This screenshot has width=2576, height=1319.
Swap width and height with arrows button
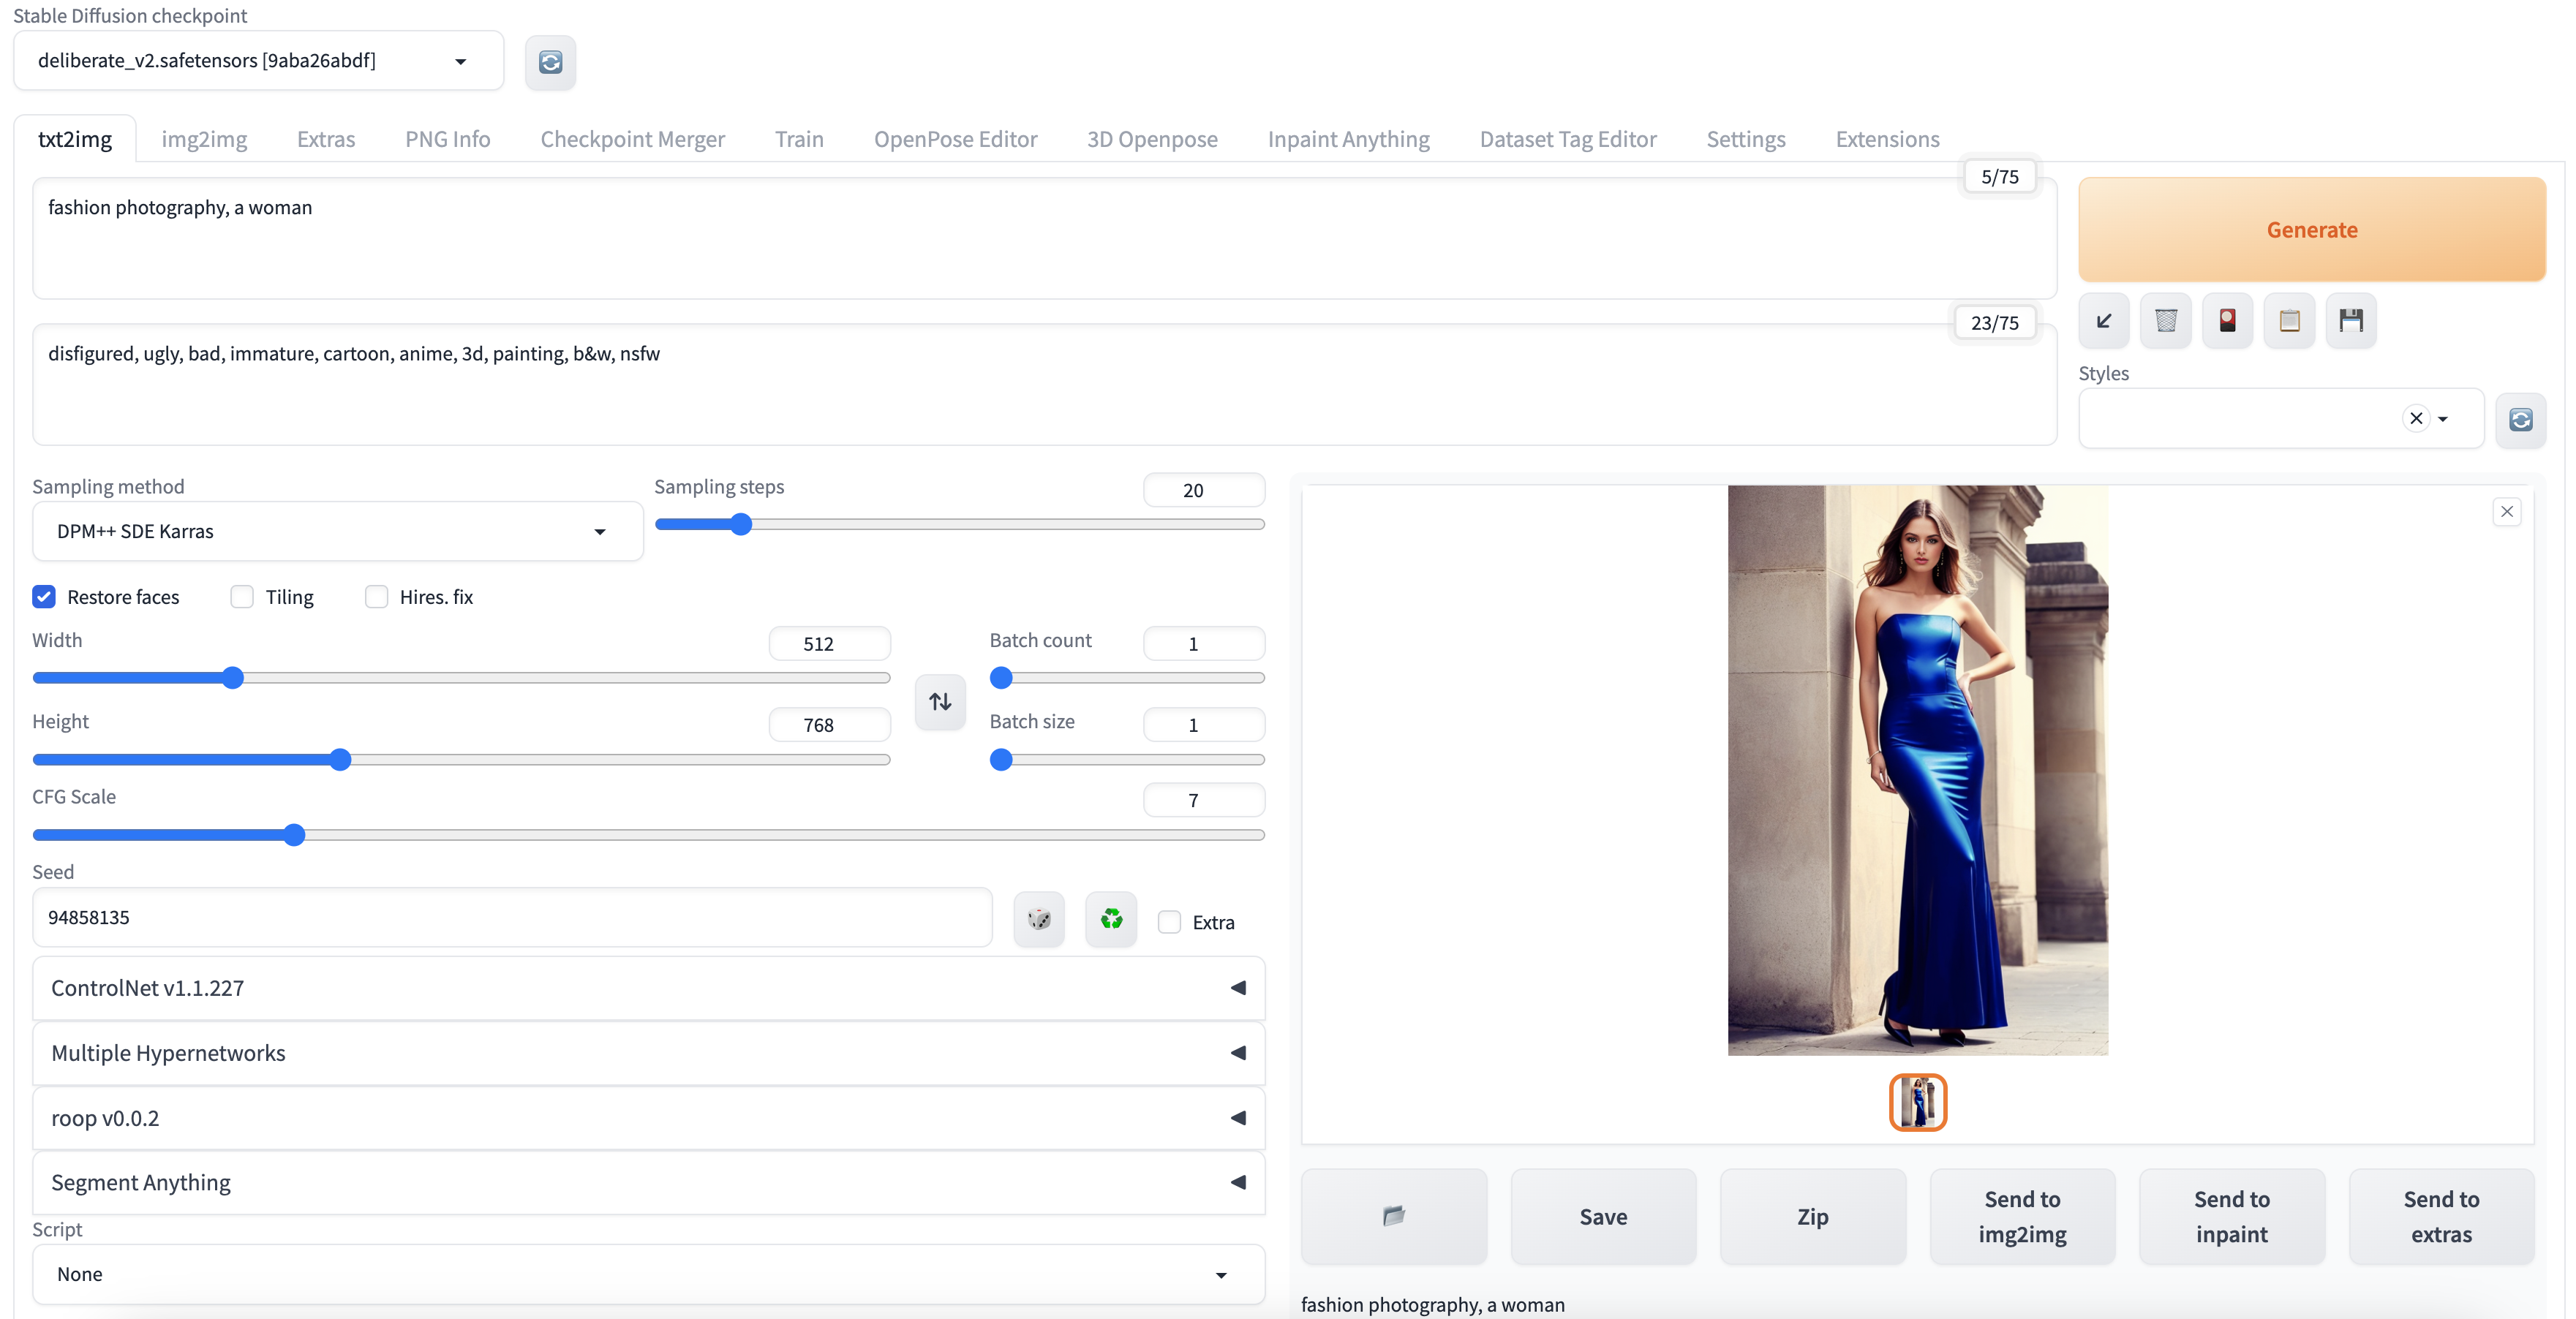click(940, 702)
